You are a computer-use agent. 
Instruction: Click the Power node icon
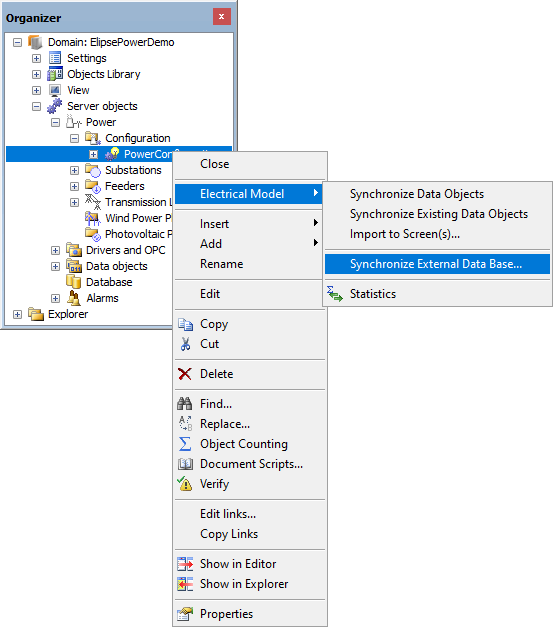(x=74, y=122)
